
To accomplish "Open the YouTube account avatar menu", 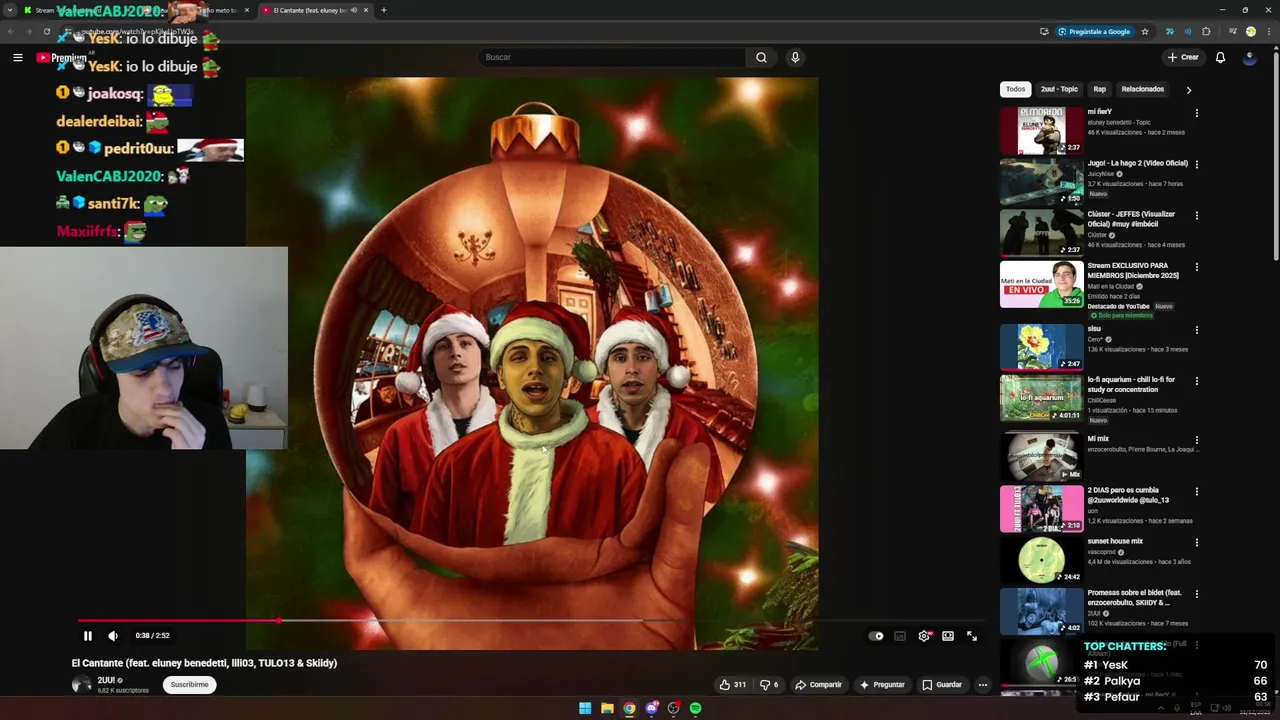I will [1249, 57].
